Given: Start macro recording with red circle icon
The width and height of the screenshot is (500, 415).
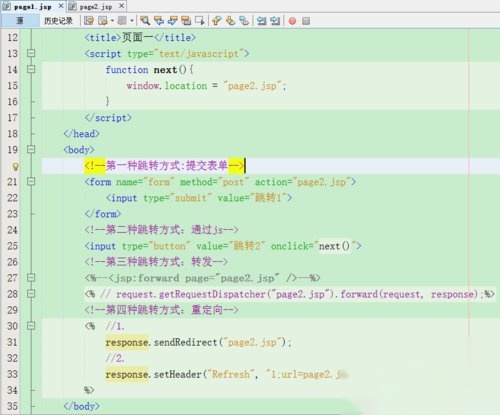Looking at the screenshot, I should [x=292, y=21].
